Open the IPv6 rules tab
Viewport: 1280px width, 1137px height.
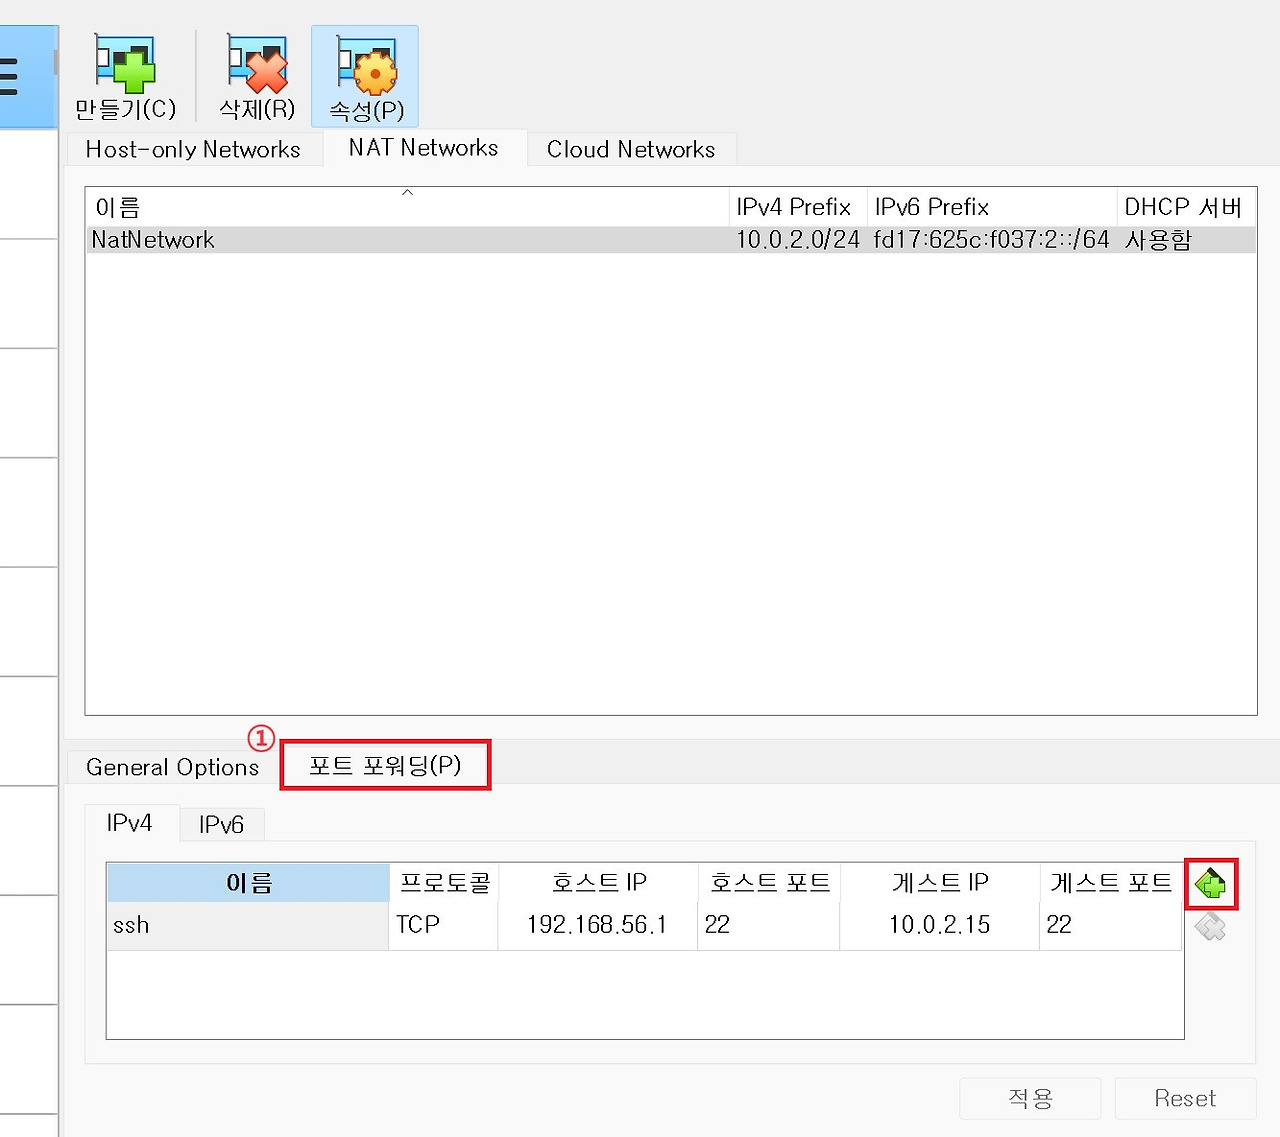(222, 824)
